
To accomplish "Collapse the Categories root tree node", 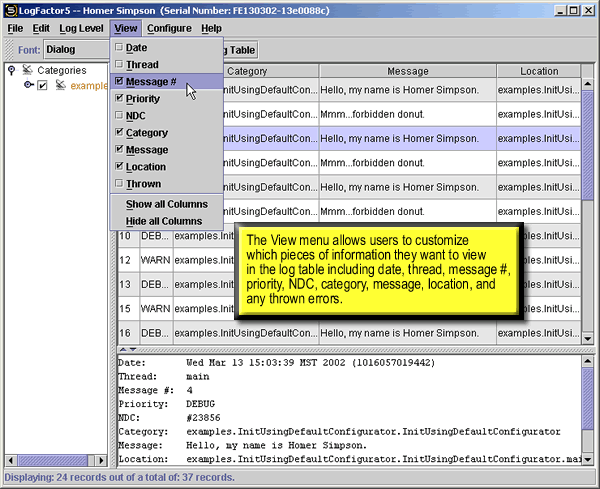I will (11, 70).
